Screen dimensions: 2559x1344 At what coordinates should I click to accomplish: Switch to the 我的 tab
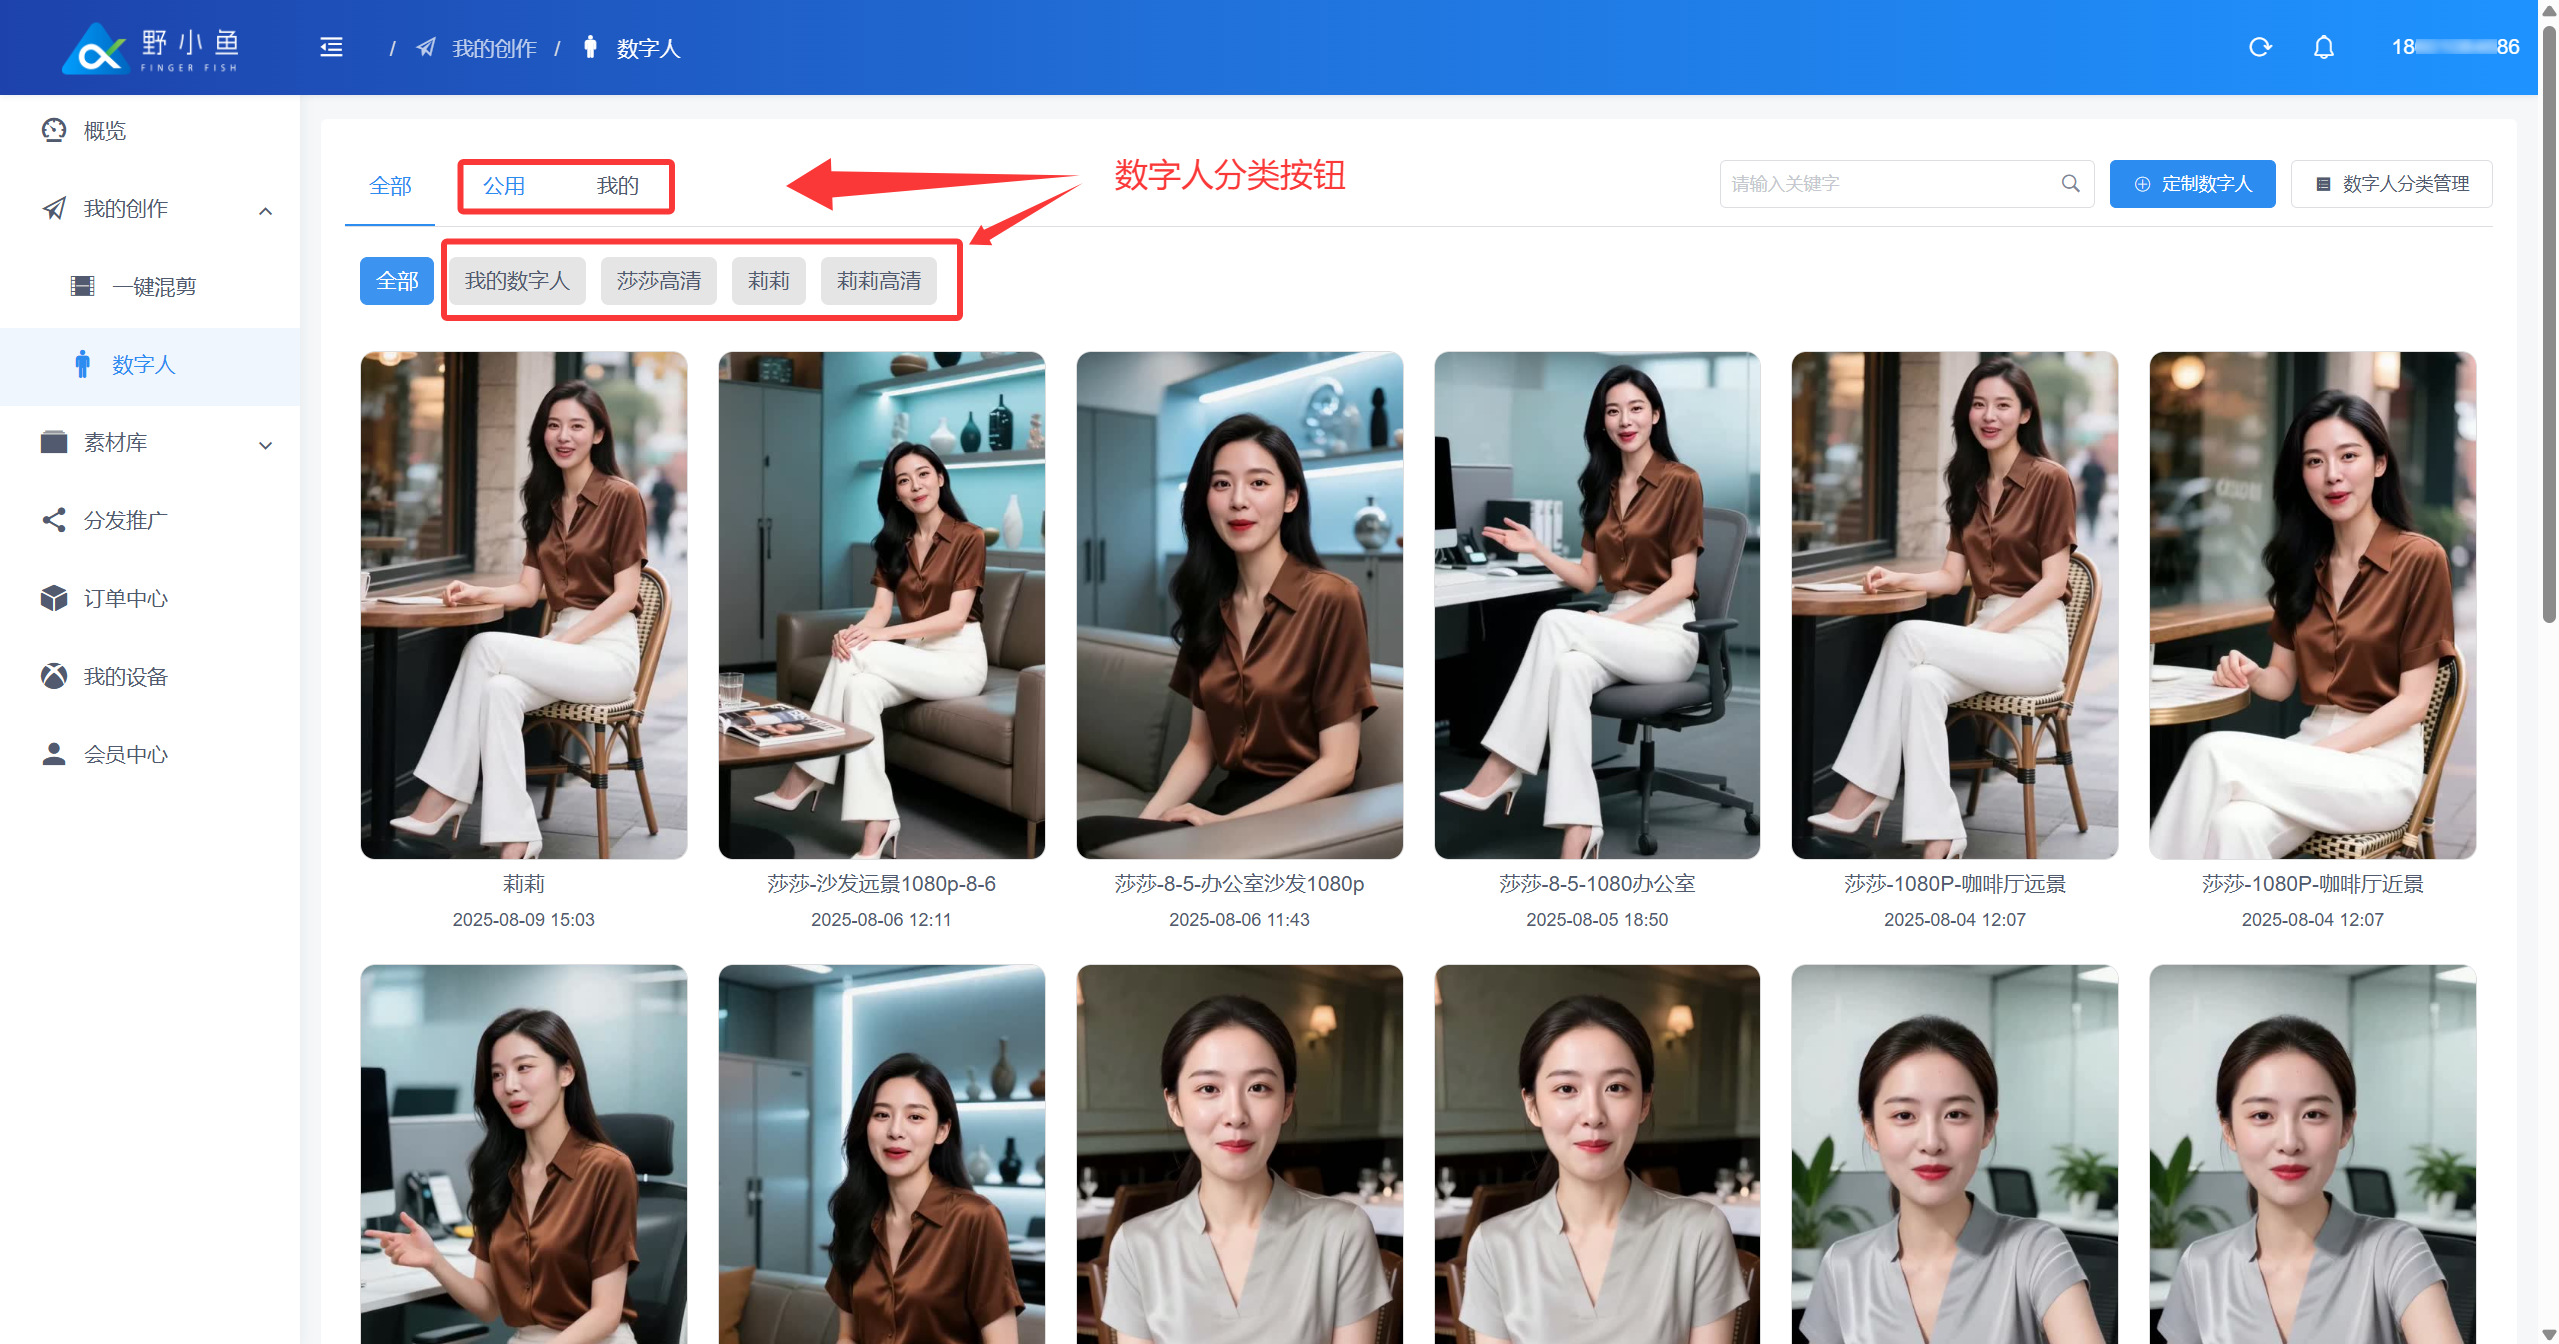[617, 186]
